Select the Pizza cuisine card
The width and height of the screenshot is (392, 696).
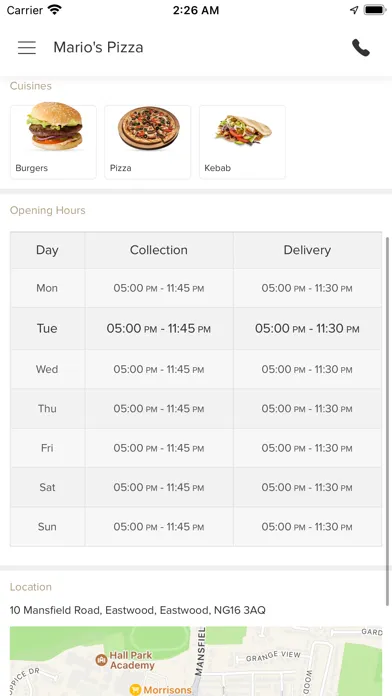pyautogui.click(x=148, y=142)
